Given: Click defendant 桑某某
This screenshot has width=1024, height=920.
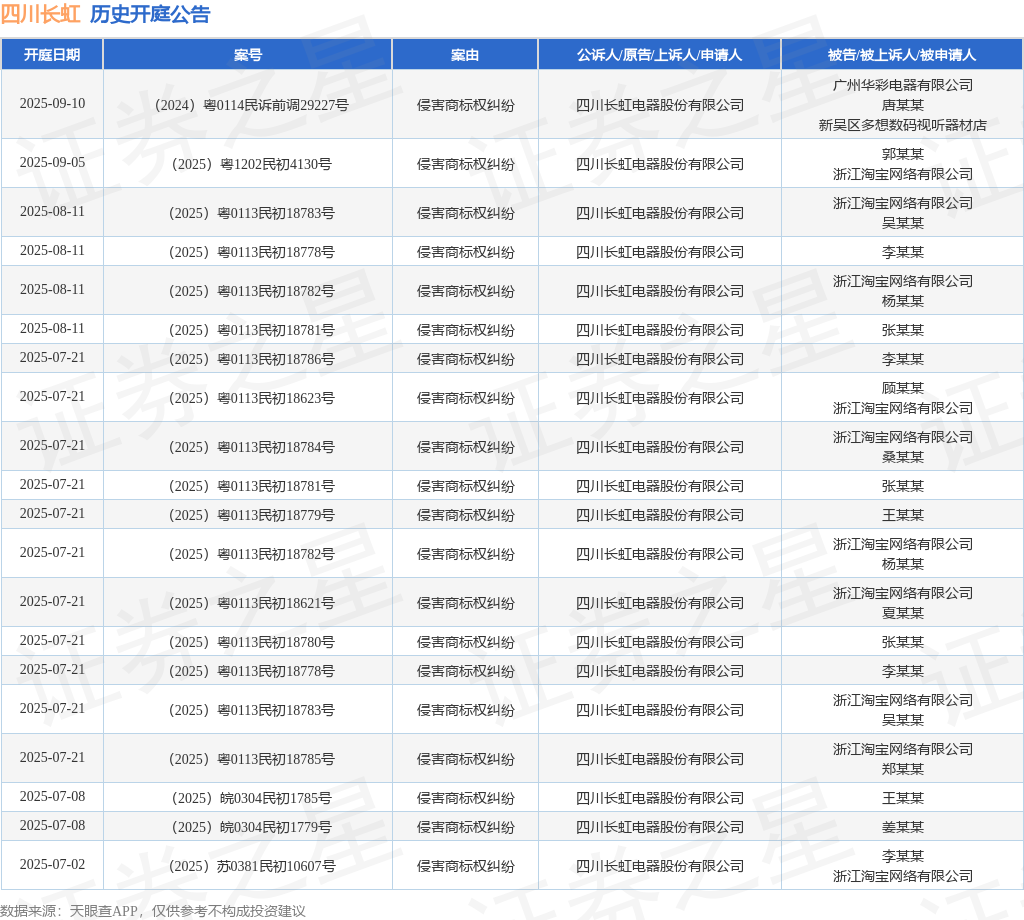Looking at the screenshot, I should pyautogui.click(x=903, y=457).
